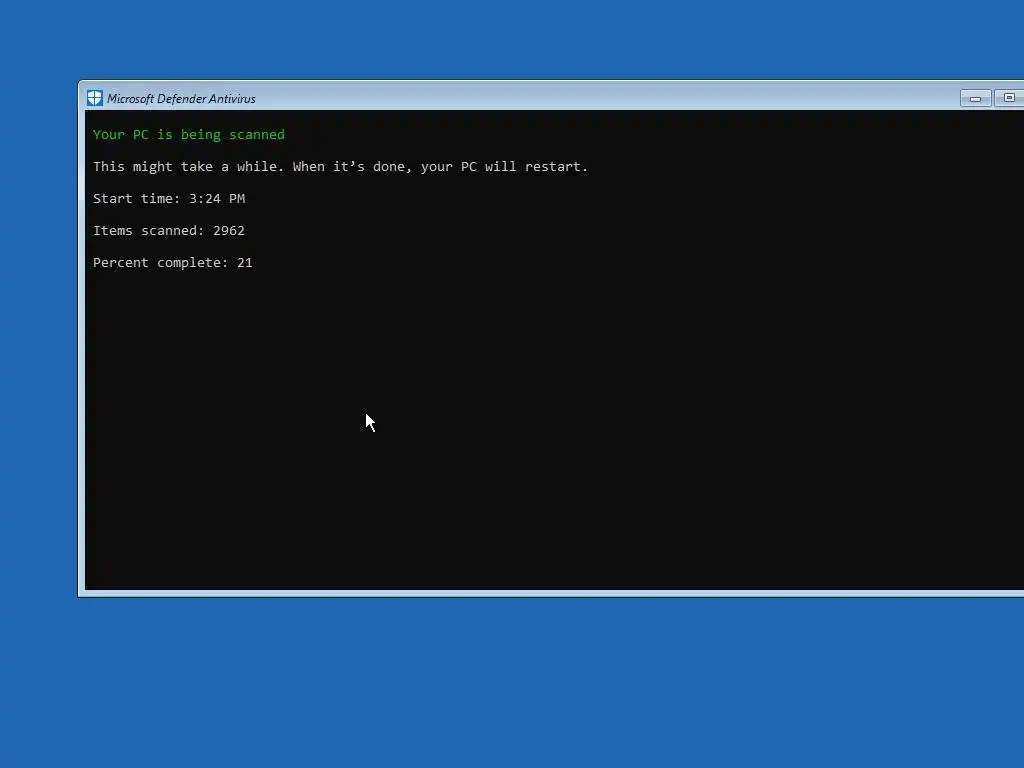Click the 'Start time: 3:24 PM' line
This screenshot has height=768, width=1024.
(x=169, y=199)
